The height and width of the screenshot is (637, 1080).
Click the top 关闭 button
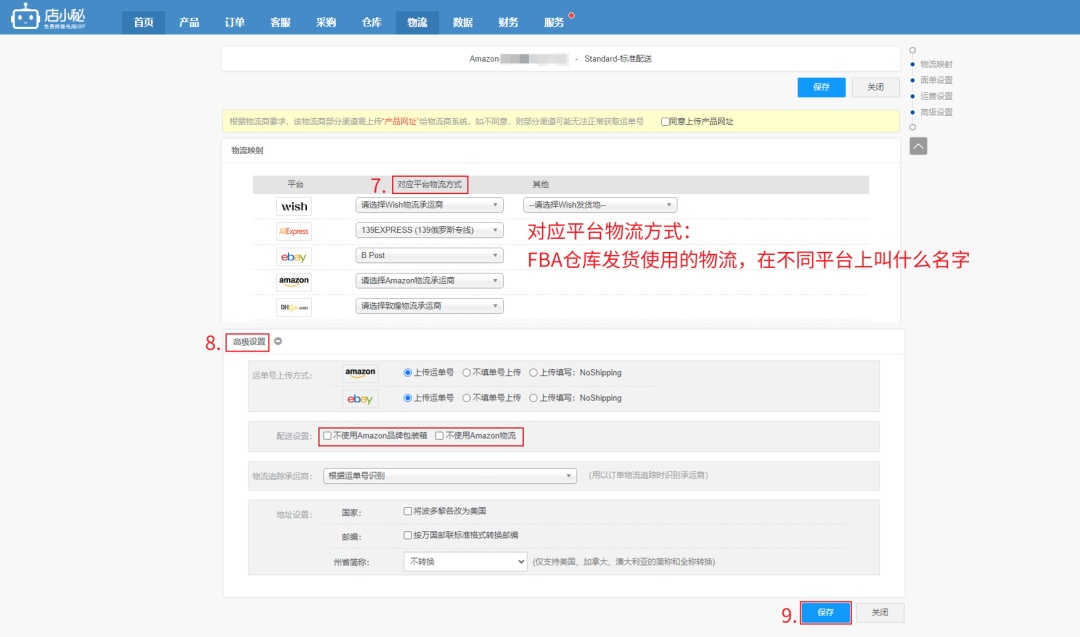875,87
